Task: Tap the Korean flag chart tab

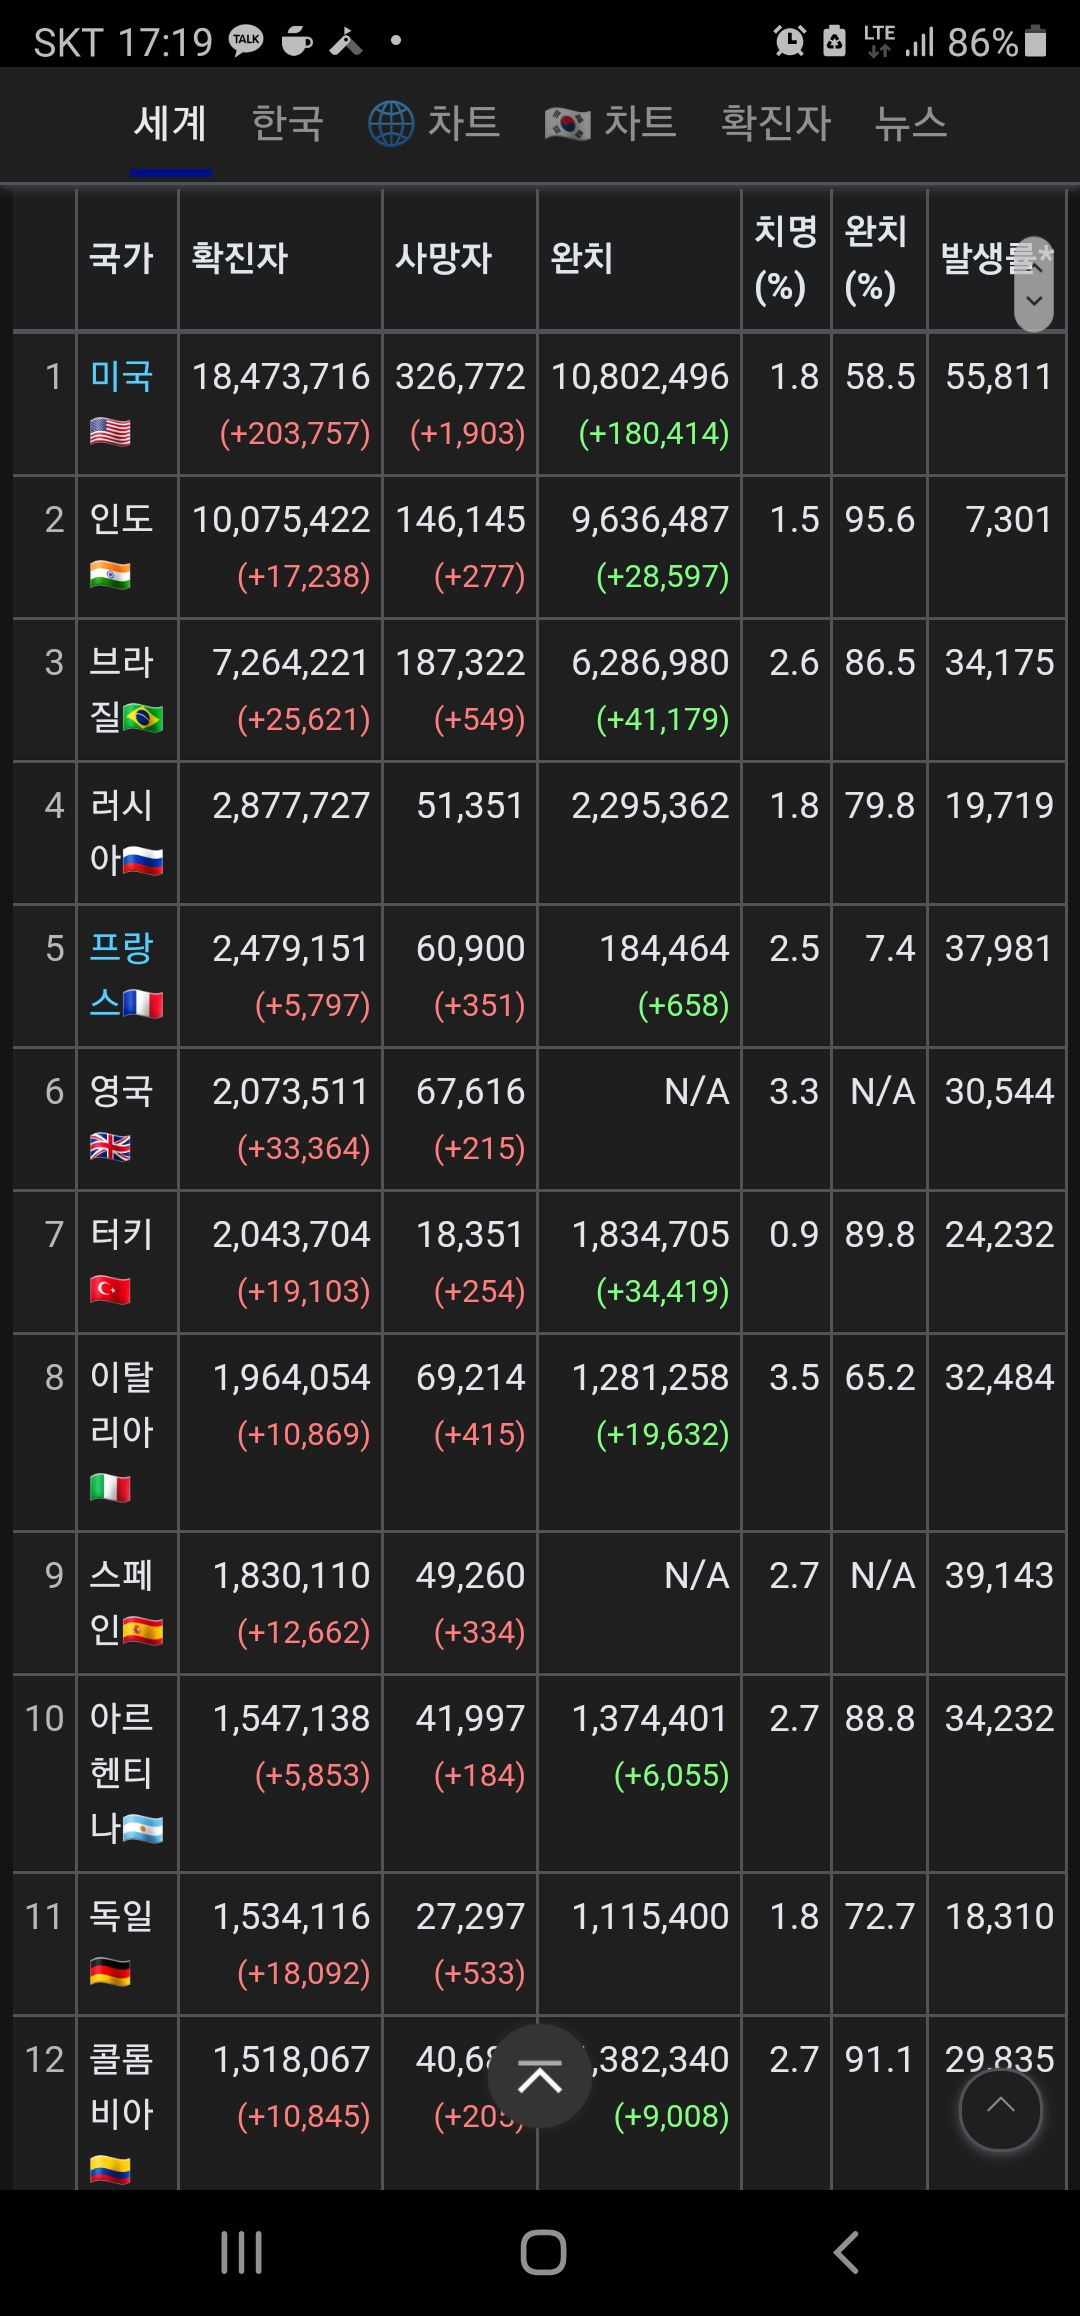Action: (610, 124)
